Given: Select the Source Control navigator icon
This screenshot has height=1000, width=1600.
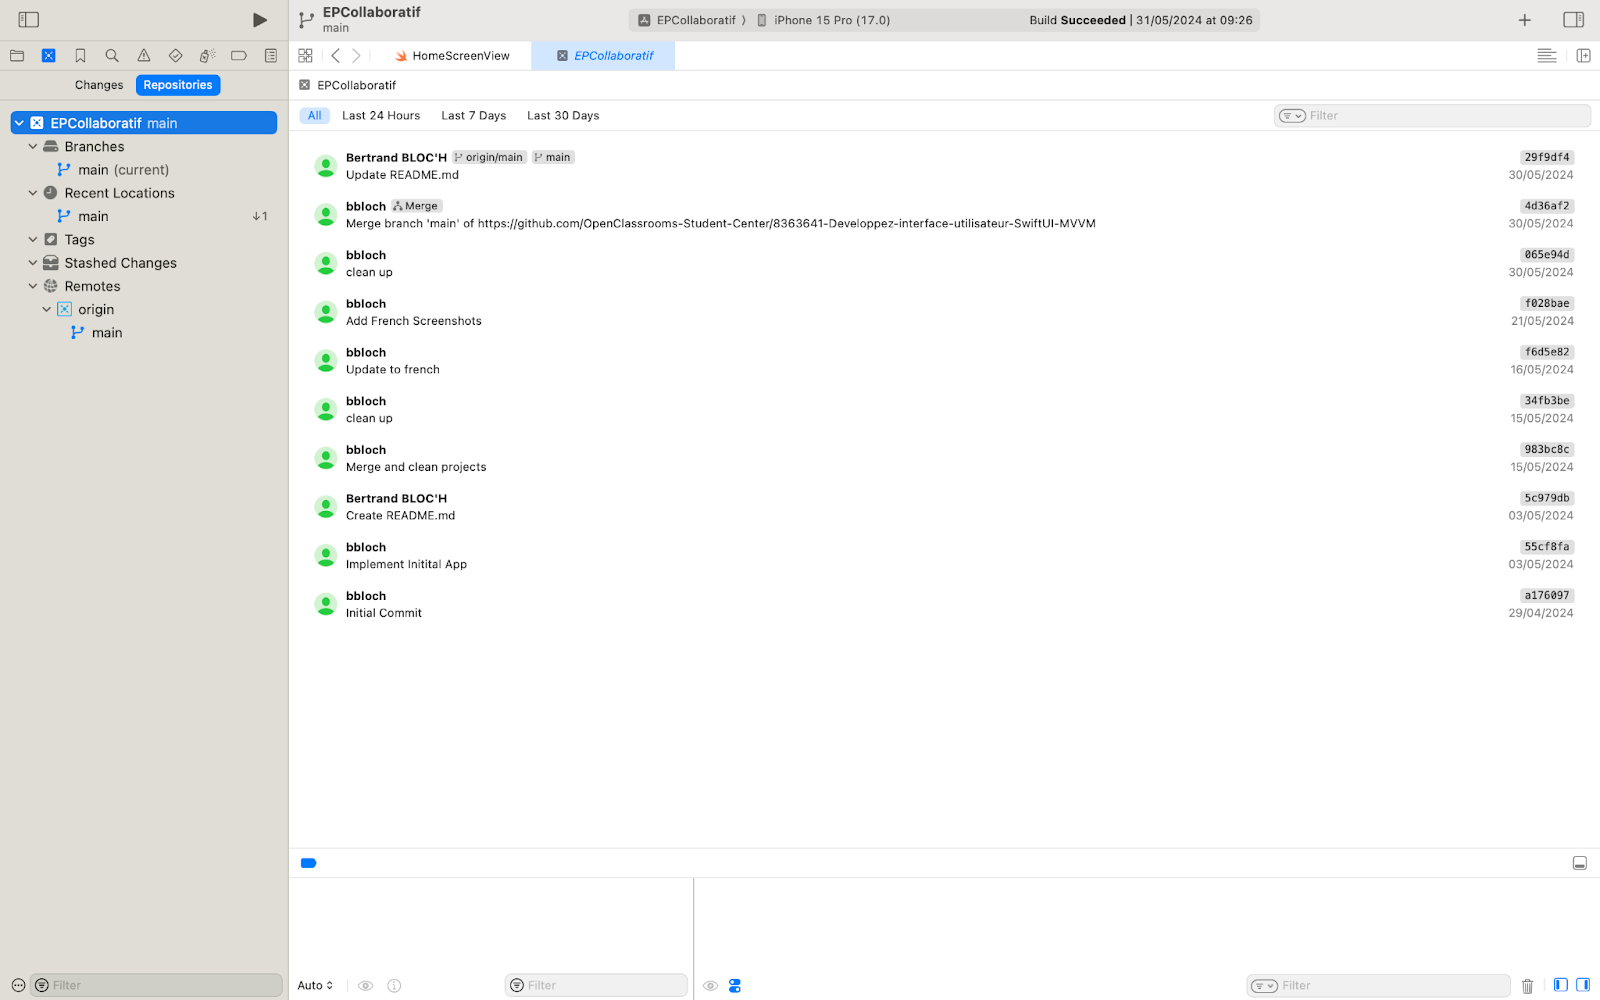Looking at the screenshot, I should click(48, 56).
